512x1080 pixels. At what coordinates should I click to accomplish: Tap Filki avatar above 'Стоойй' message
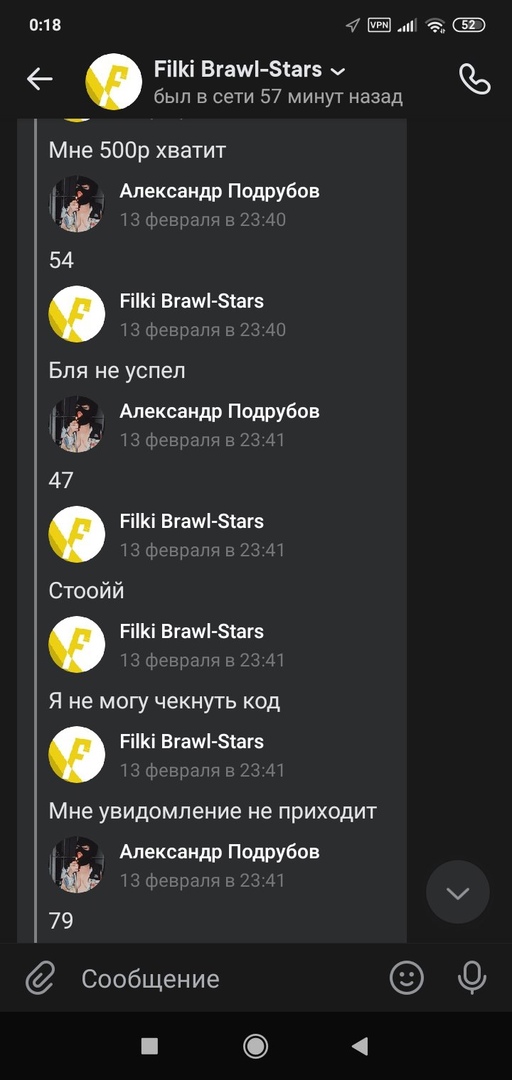[x=76, y=534]
